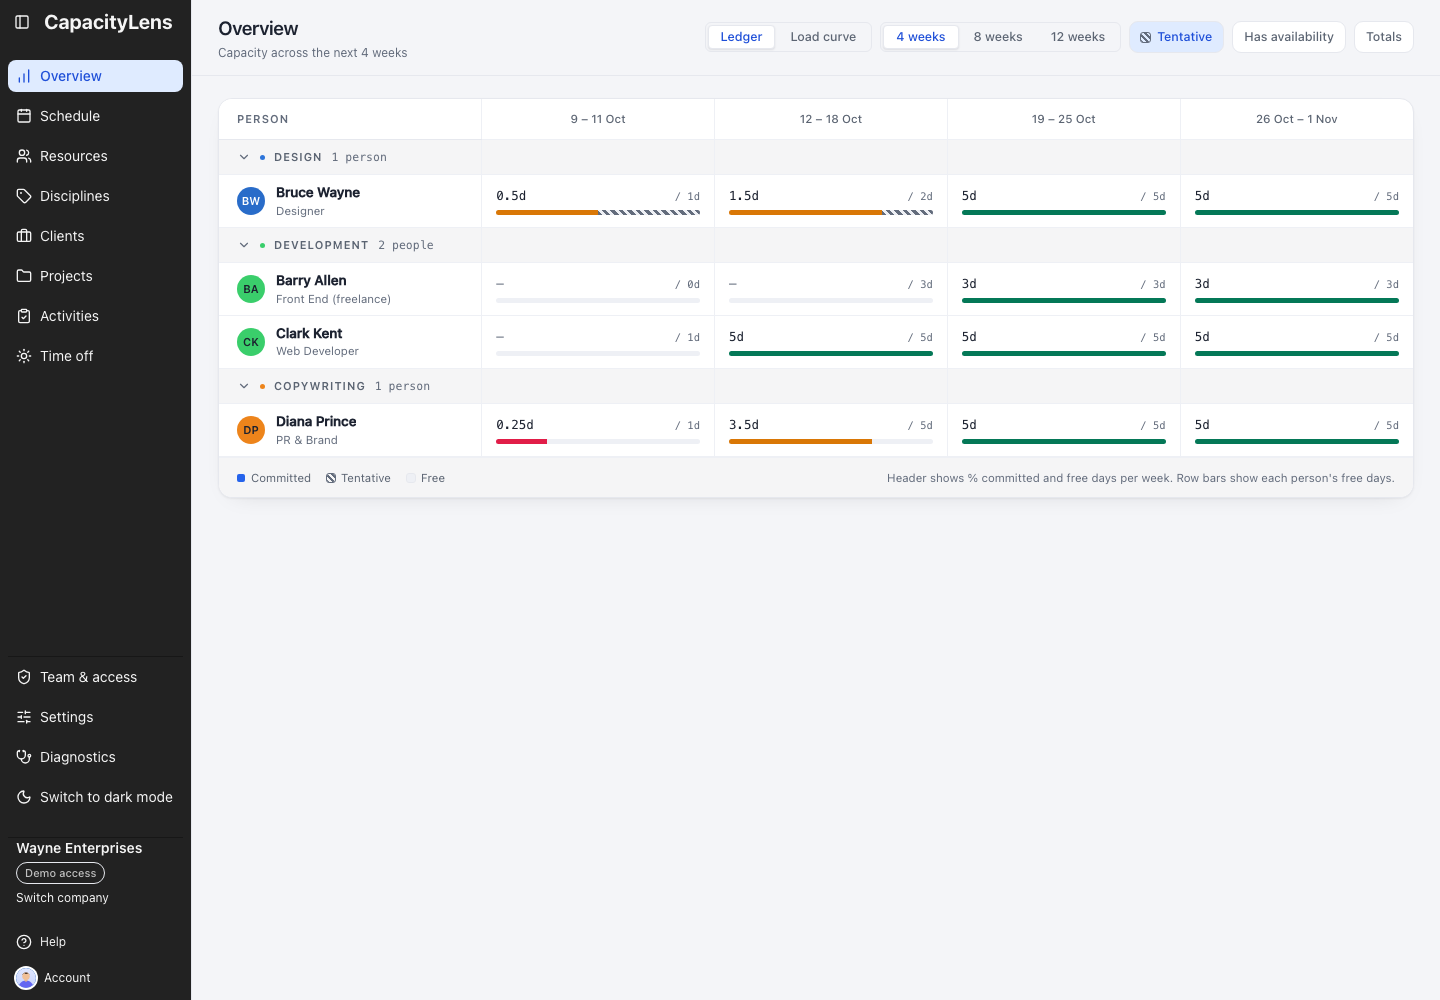Viewport: 1440px width, 1000px height.
Task: Click the 19 – 25 Oct column header
Action: coord(1064,119)
